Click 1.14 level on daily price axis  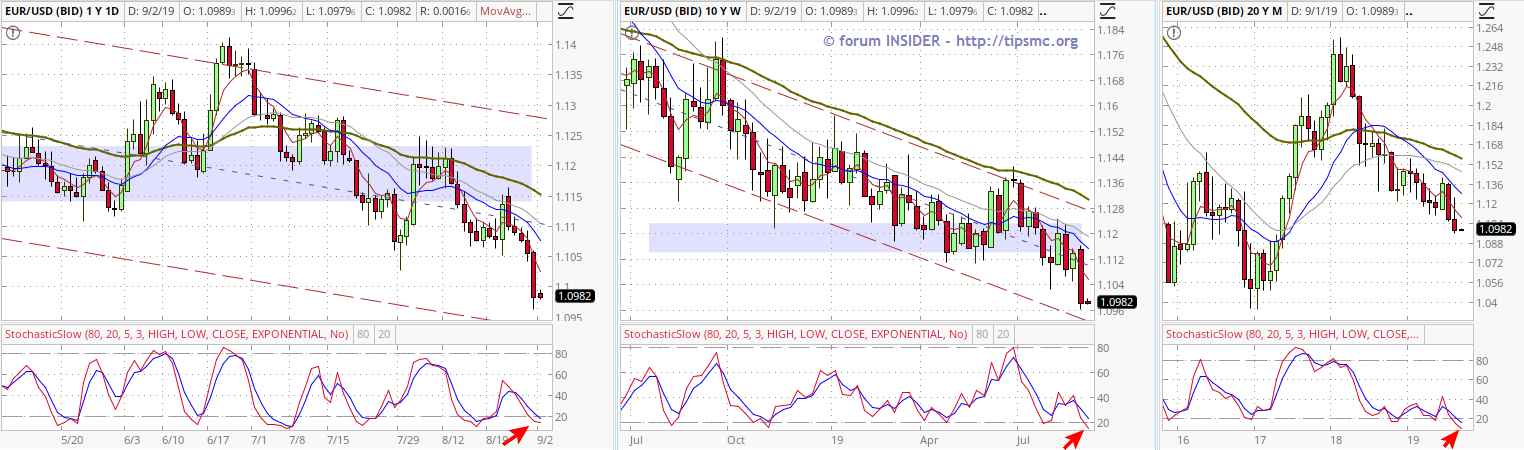[567, 46]
